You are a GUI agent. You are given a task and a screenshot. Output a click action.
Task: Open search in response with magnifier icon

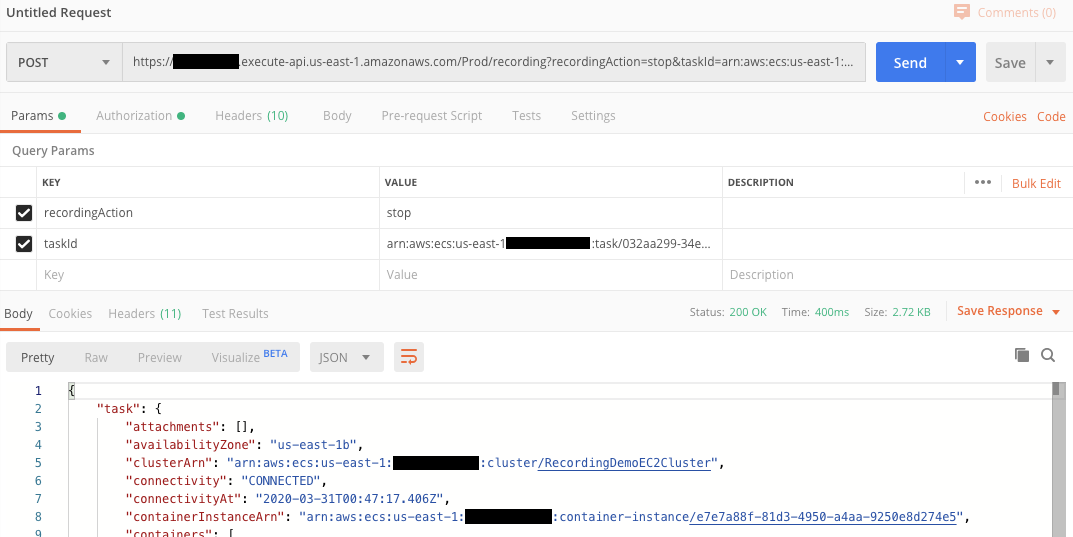point(1048,354)
